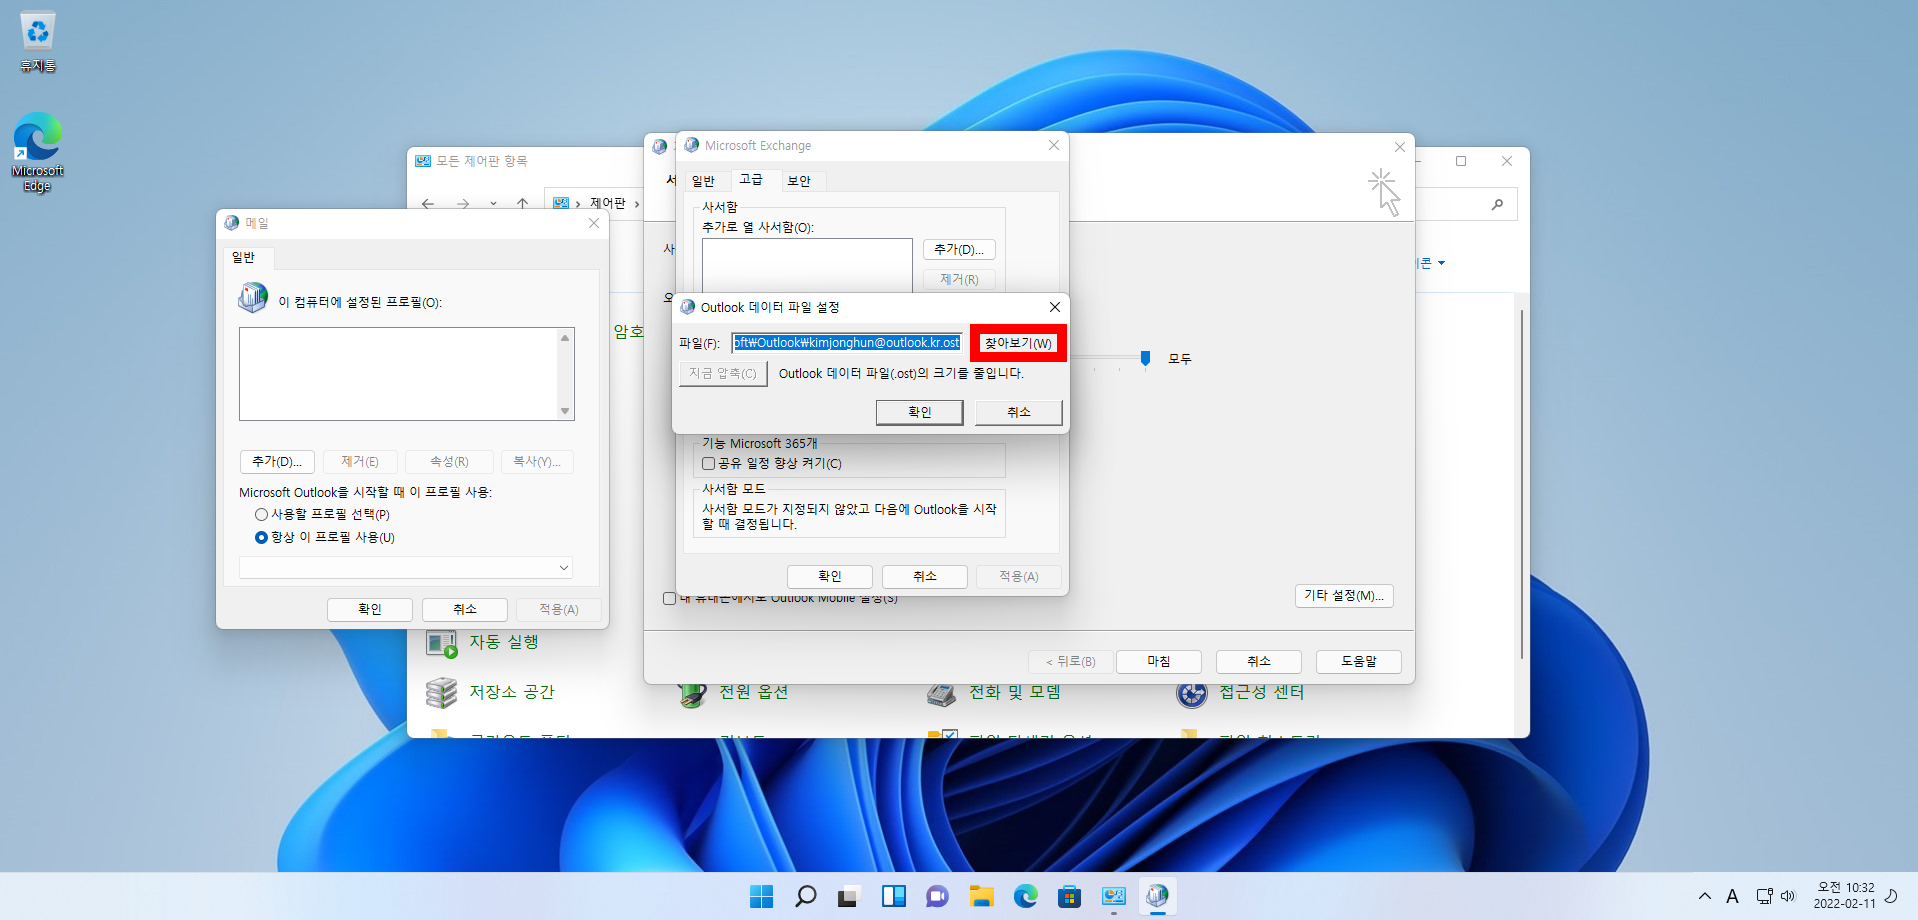The width and height of the screenshot is (1918, 920).
Task: Cancel the Outlook 데이터 파일 설정 dialog
Action: click(x=1019, y=412)
